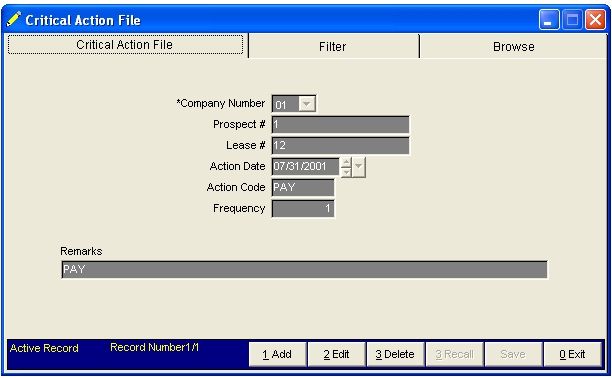The width and height of the screenshot is (612, 378).
Task: Open the Action Date calendar dropdown arrow
Action: pos(359,167)
